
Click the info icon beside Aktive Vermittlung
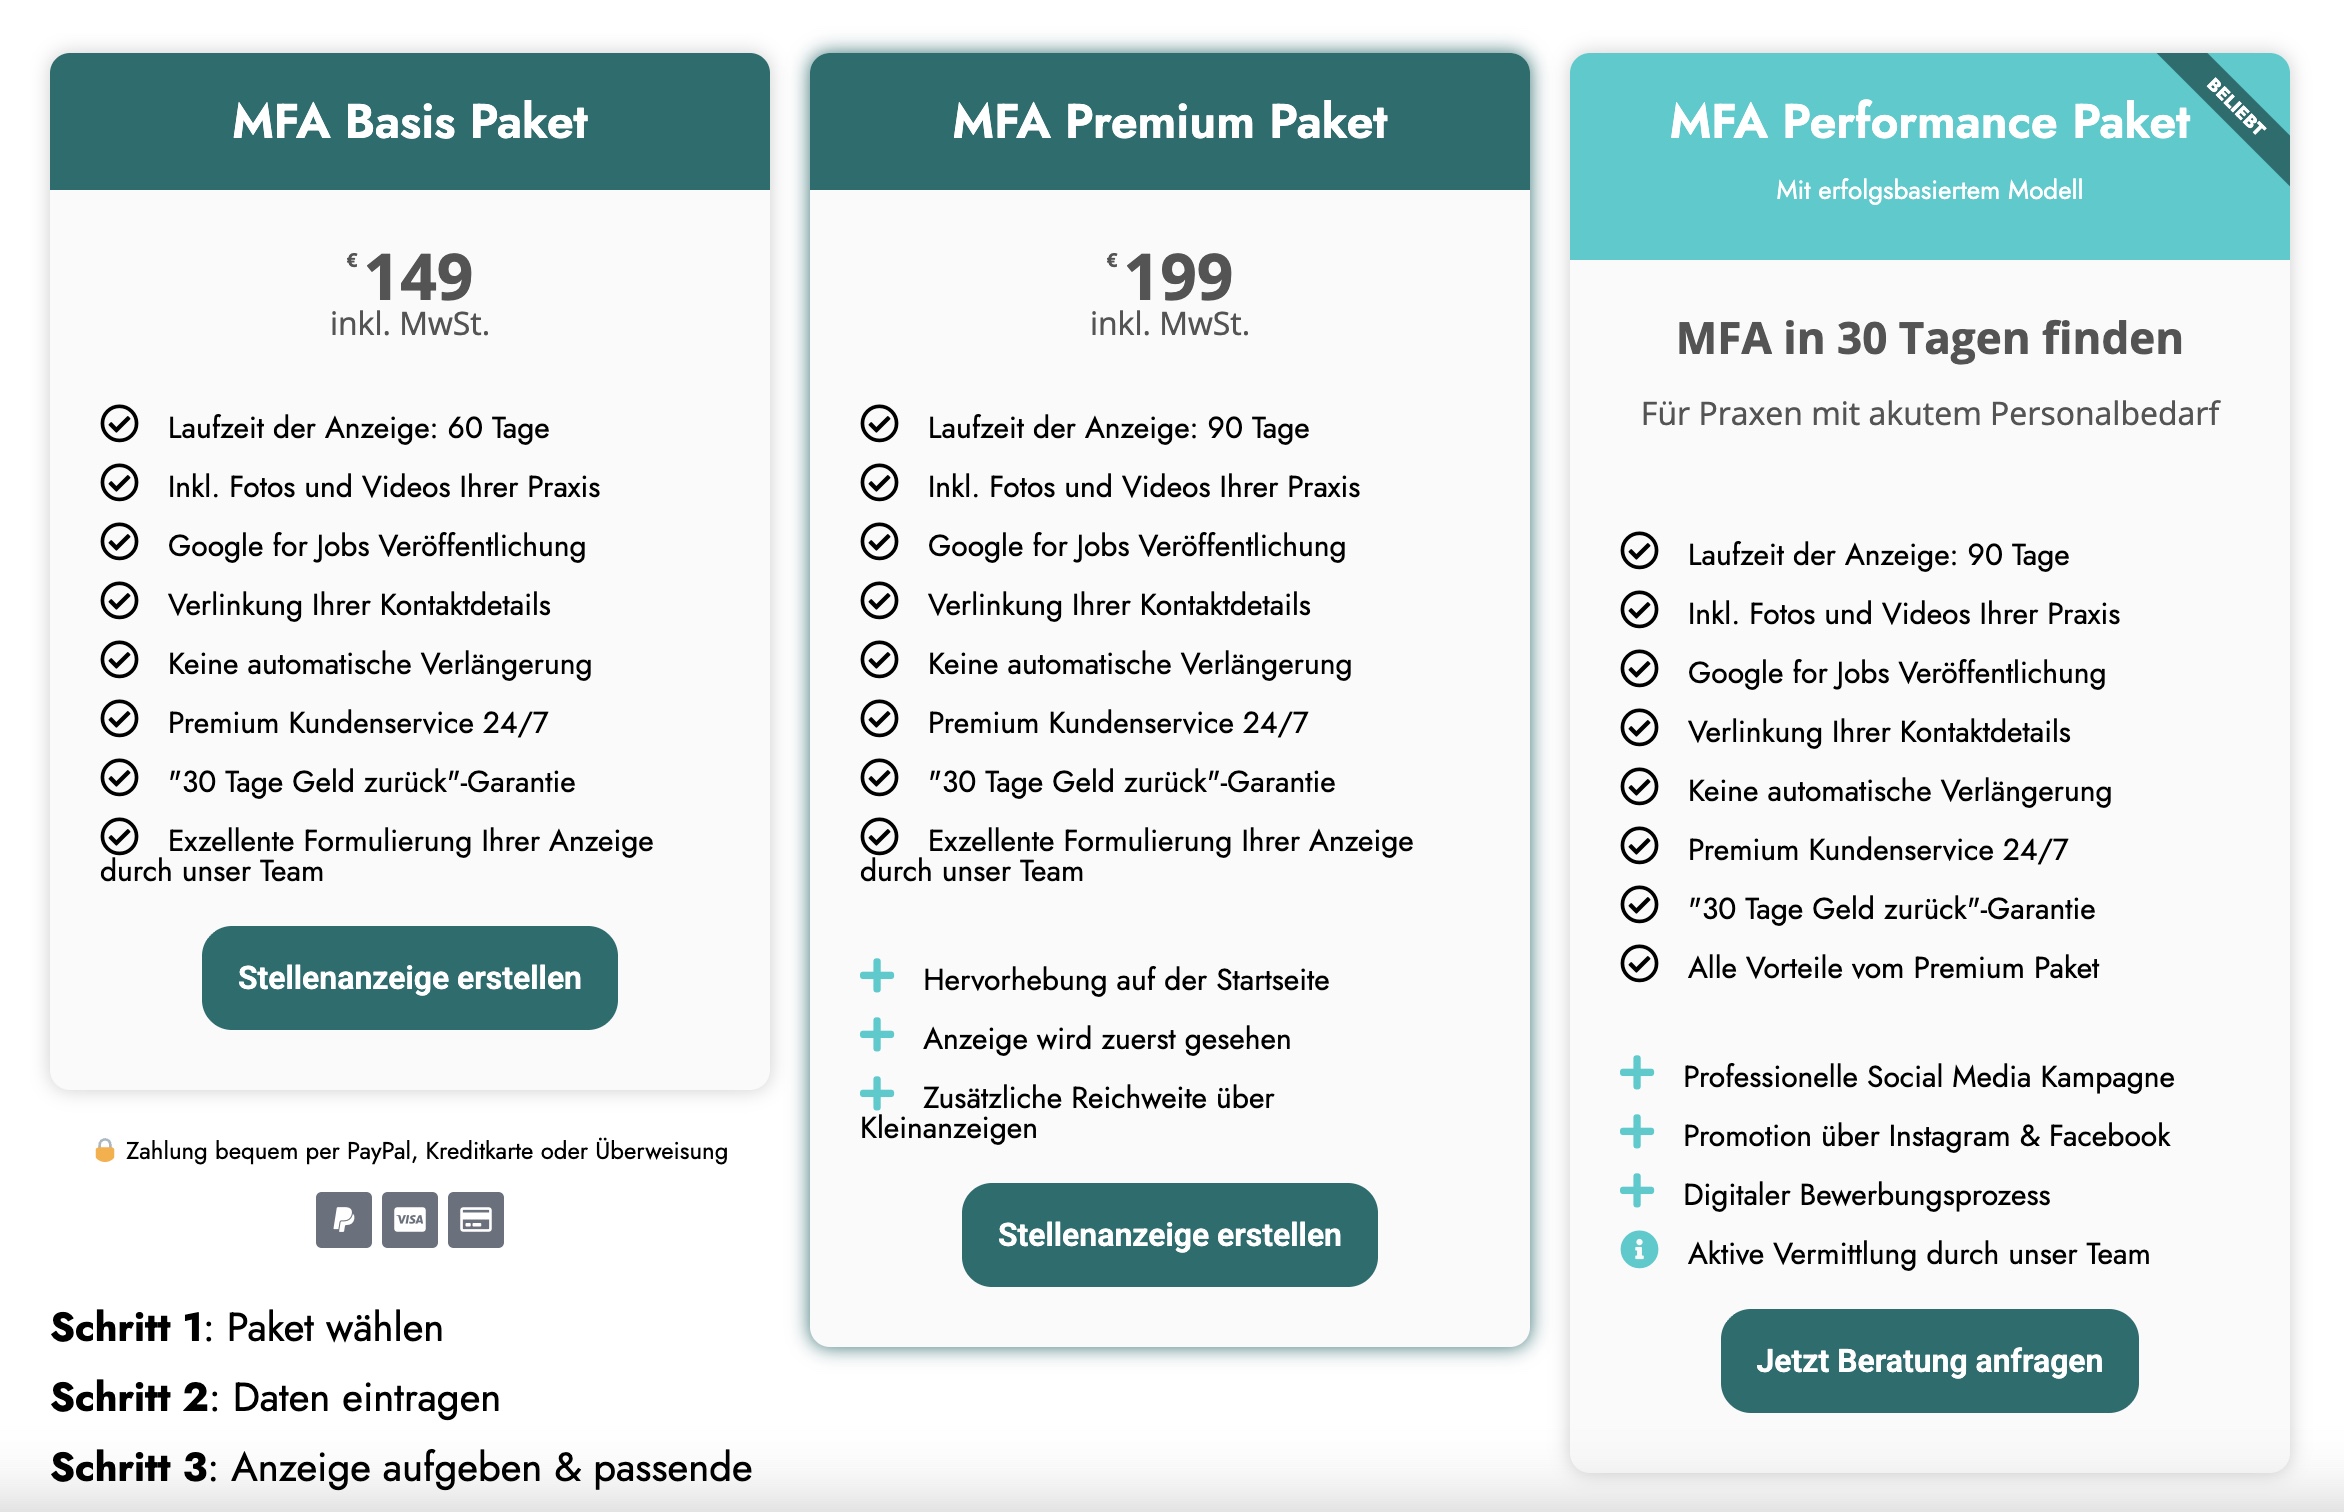point(1639,1250)
